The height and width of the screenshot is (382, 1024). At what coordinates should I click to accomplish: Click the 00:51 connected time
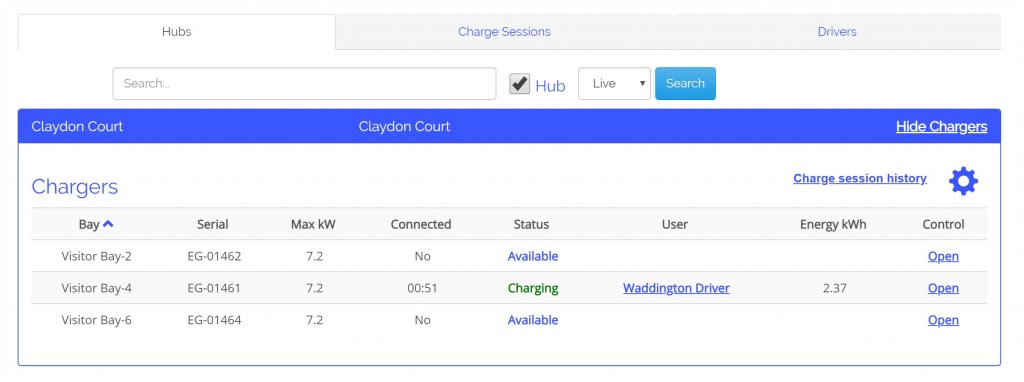coord(423,288)
